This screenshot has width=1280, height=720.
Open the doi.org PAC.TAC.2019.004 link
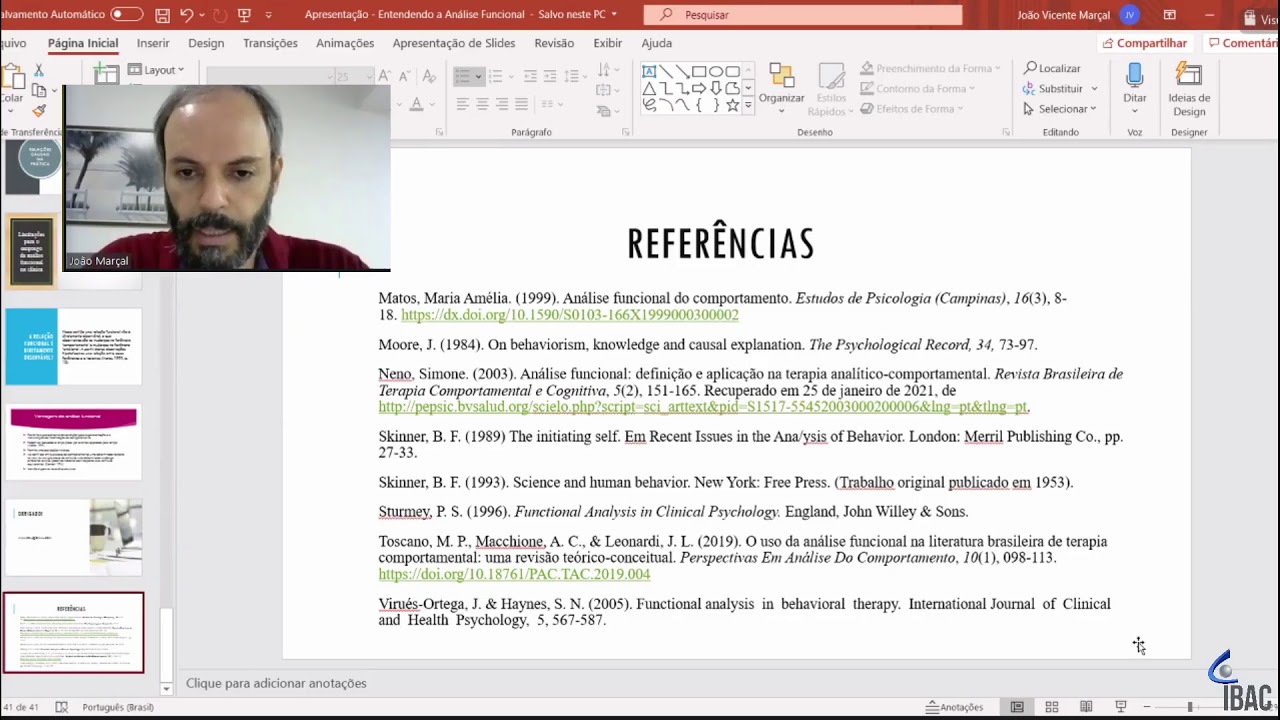coord(514,574)
